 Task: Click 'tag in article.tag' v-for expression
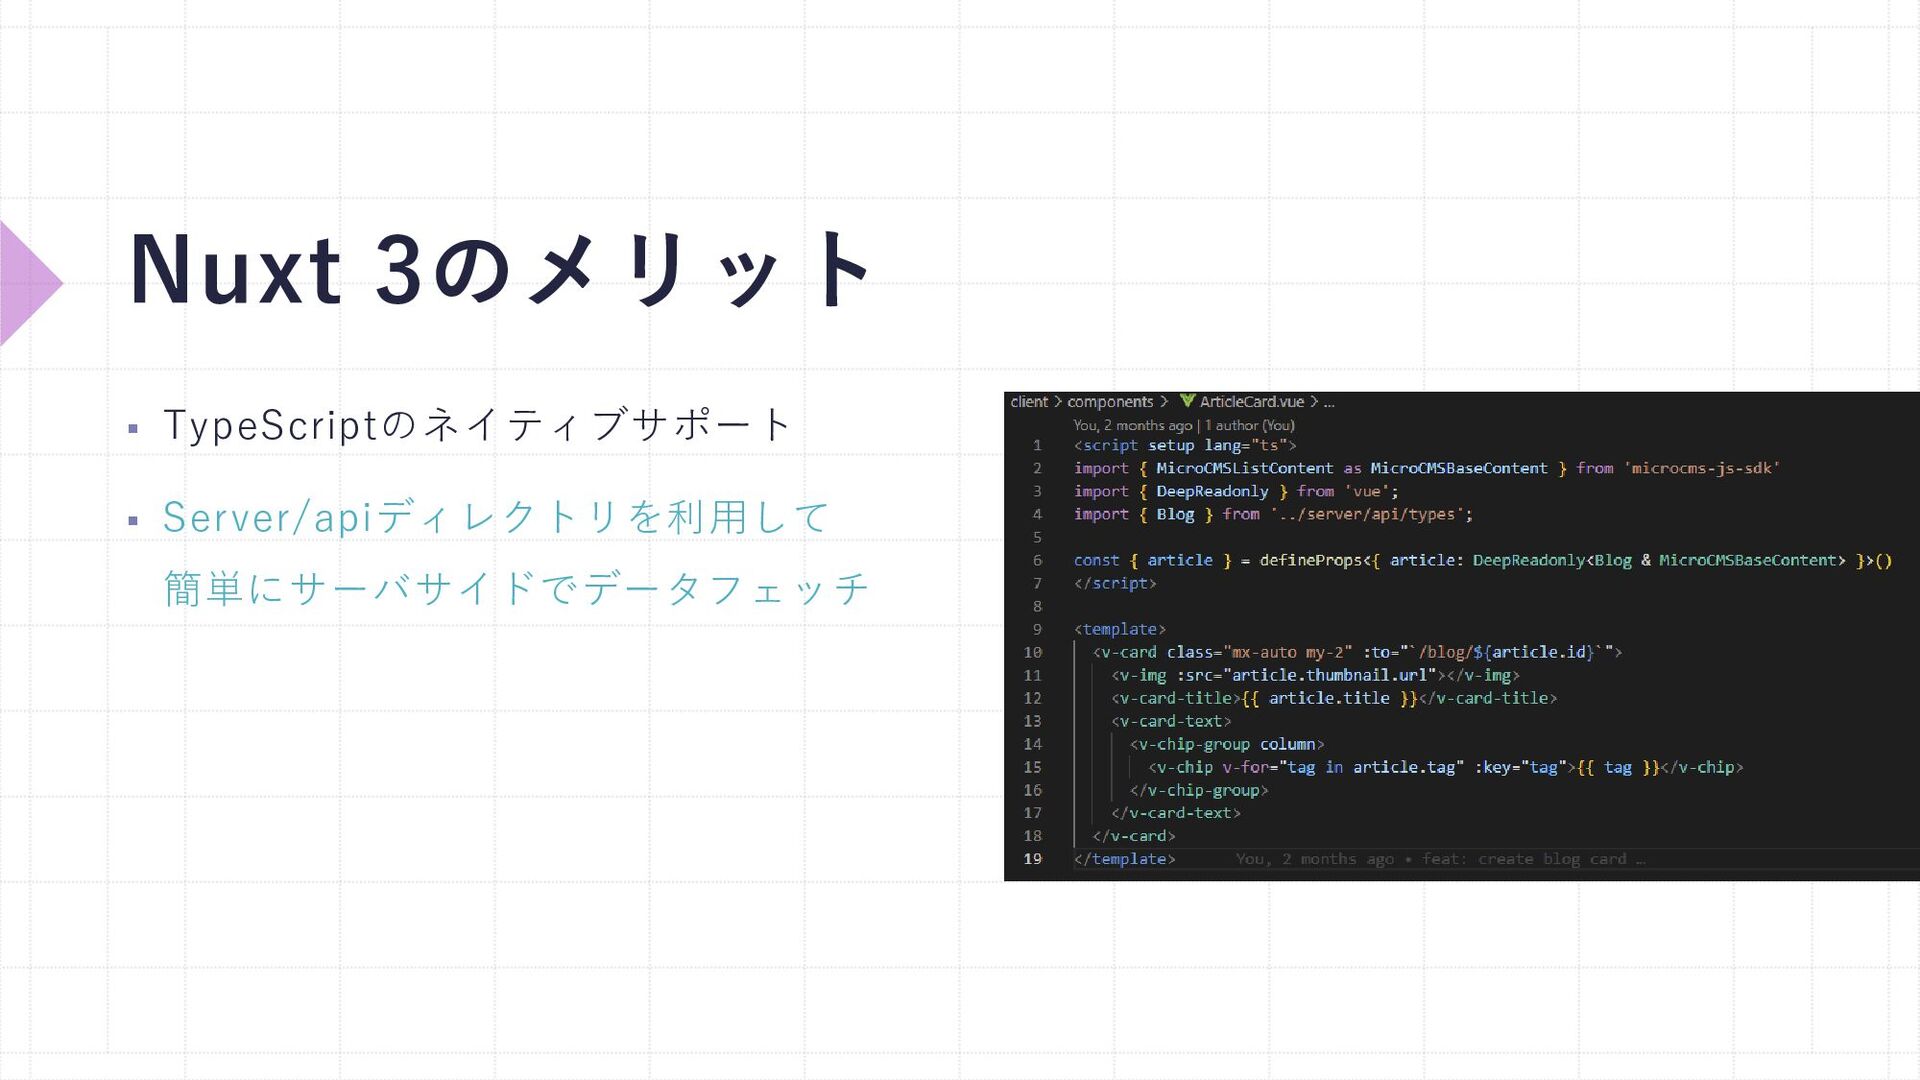[1371, 767]
